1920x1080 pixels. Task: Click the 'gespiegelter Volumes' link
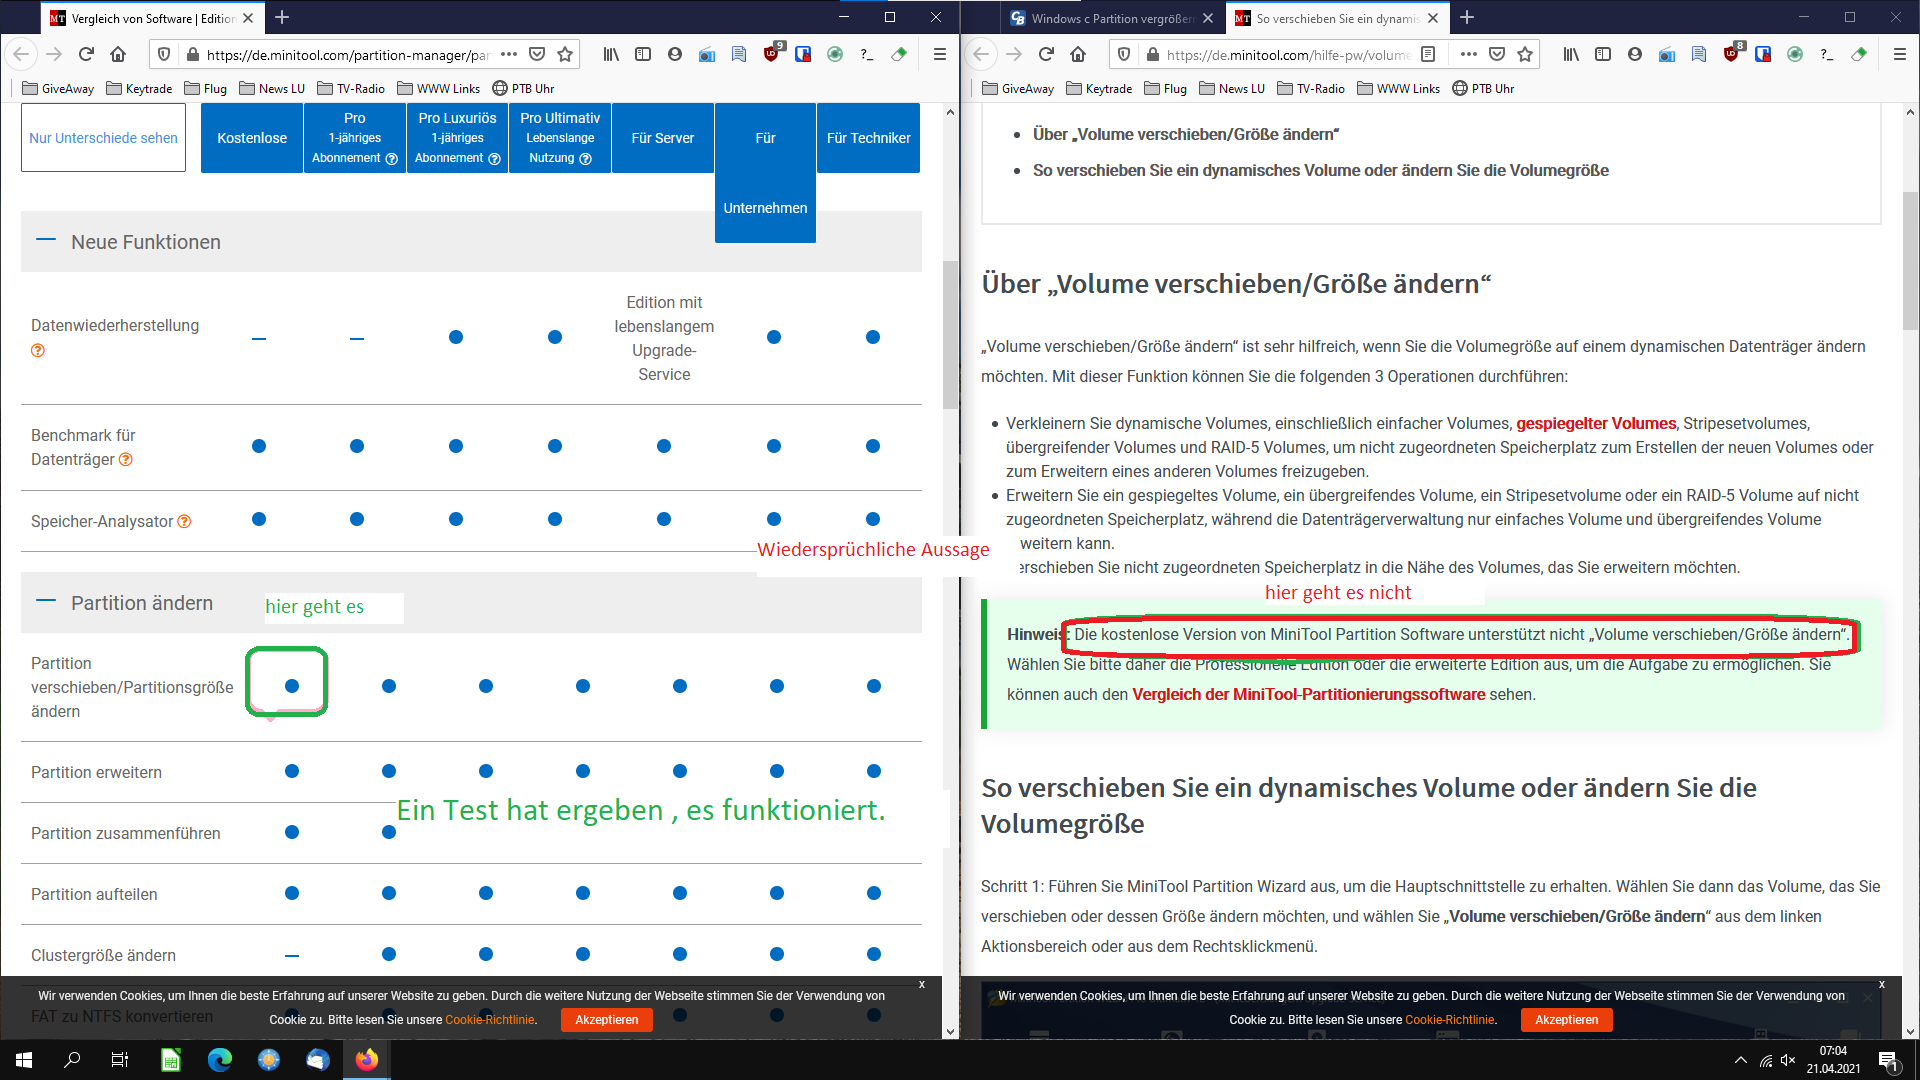(1595, 423)
